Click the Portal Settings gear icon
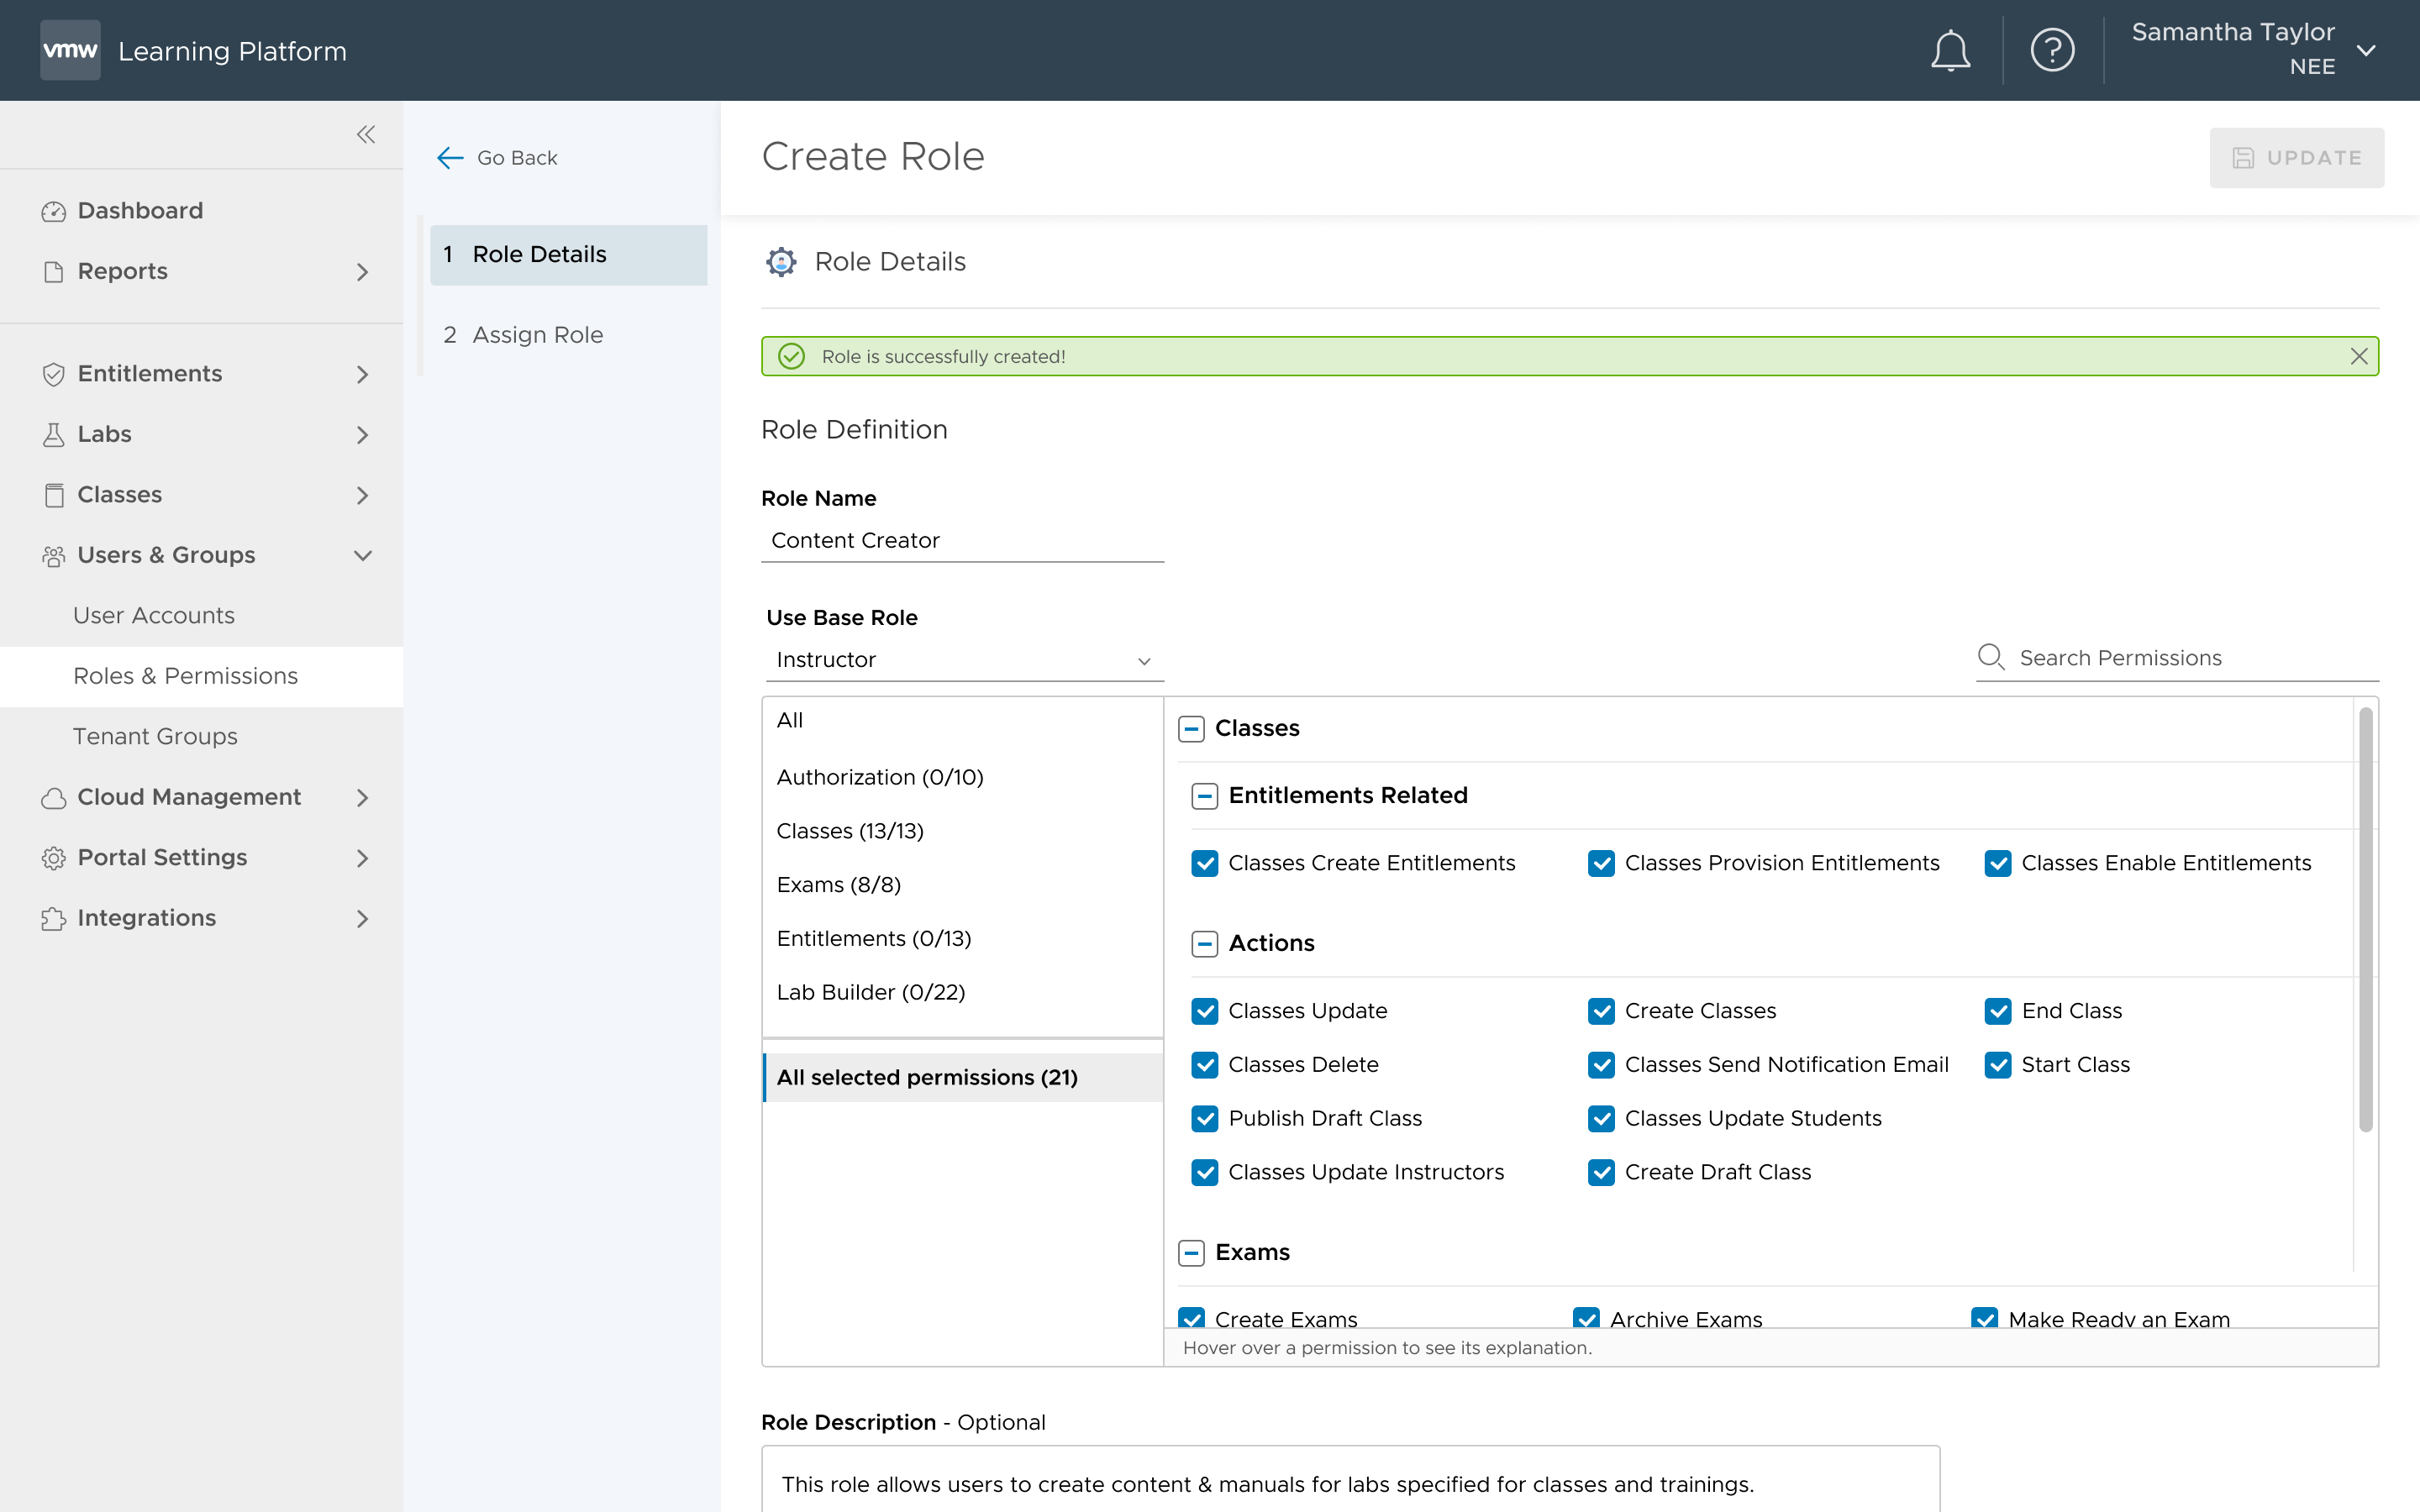This screenshot has width=2420, height=1512. click(55, 857)
